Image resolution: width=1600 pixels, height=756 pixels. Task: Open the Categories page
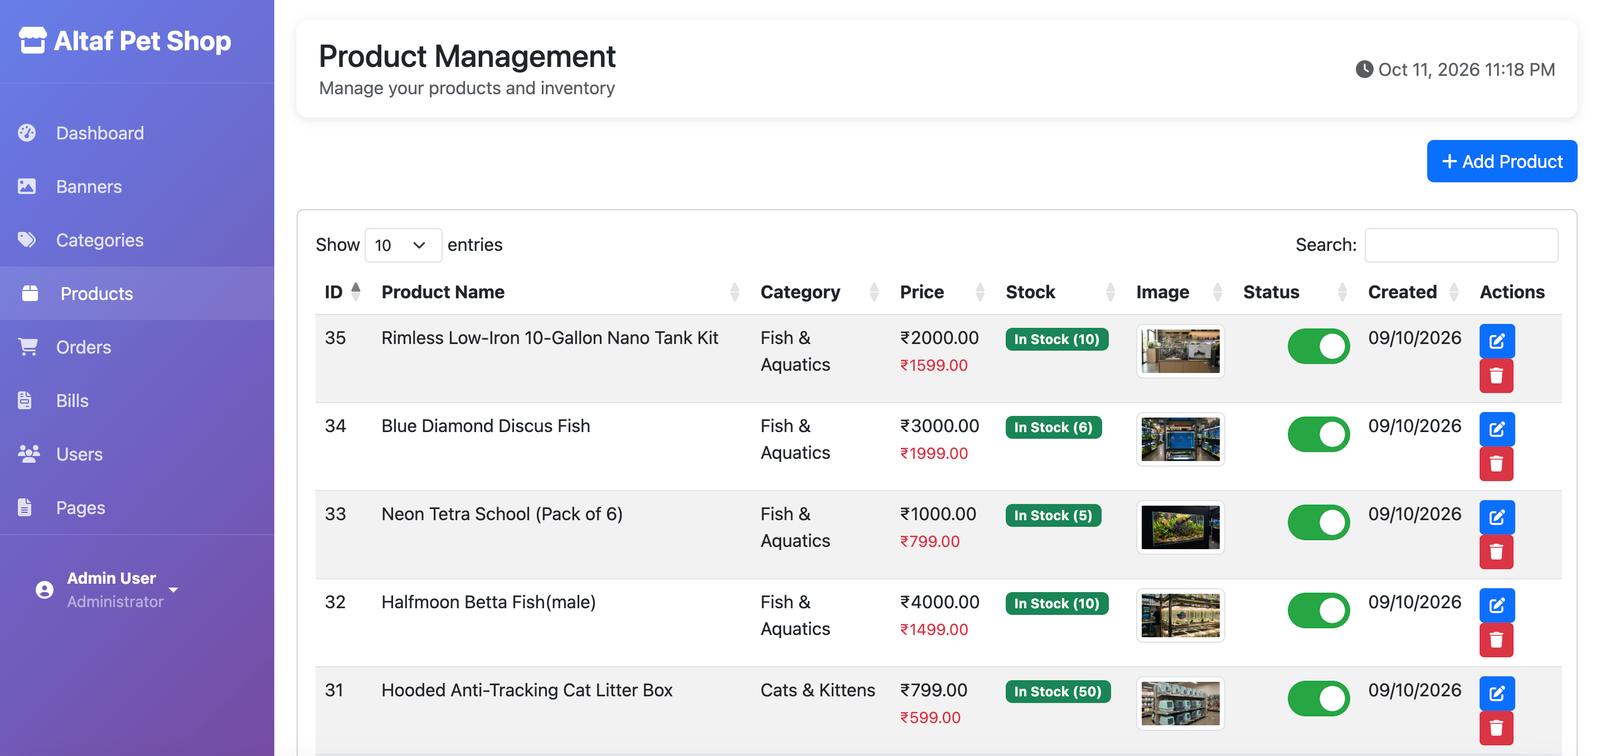(x=137, y=240)
